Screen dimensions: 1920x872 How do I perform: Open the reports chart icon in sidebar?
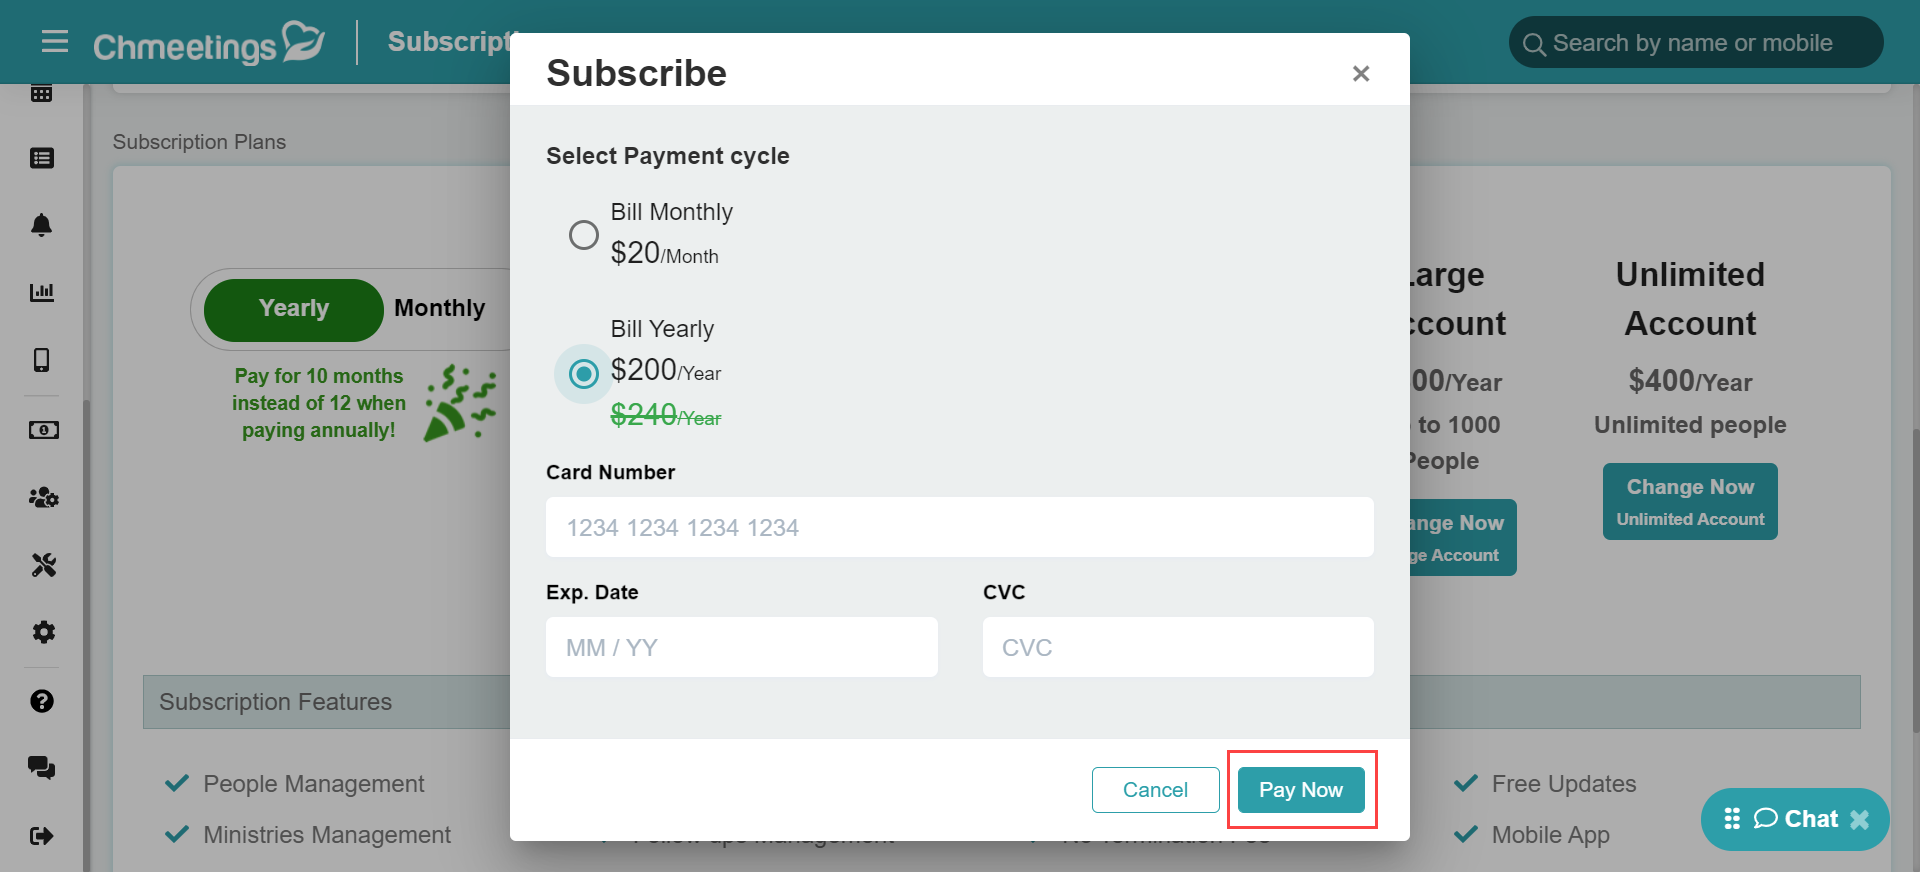41,292
